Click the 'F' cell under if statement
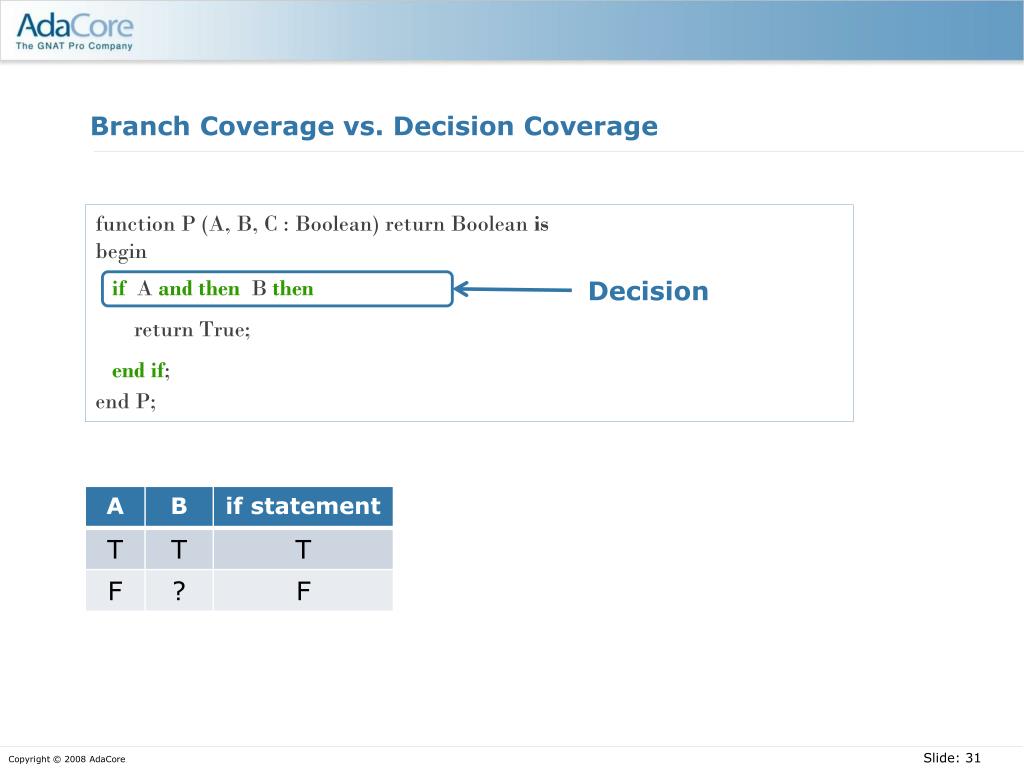 point(303,591)
